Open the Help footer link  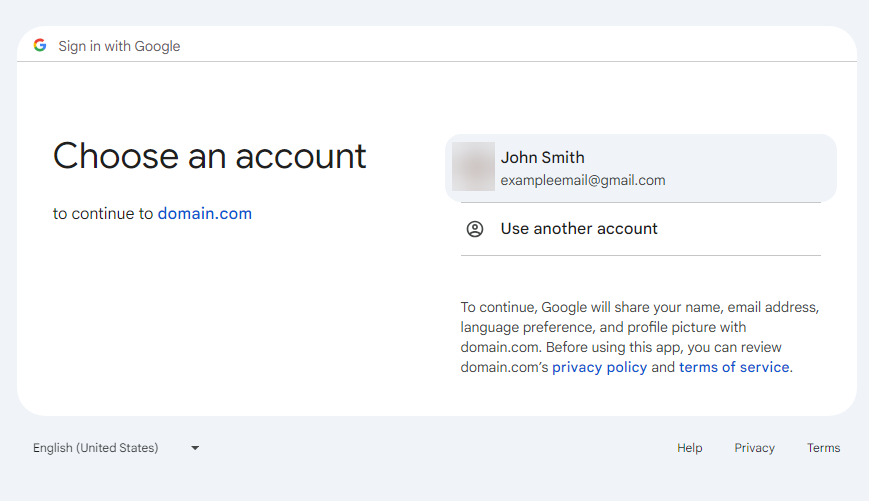[689, 448]
